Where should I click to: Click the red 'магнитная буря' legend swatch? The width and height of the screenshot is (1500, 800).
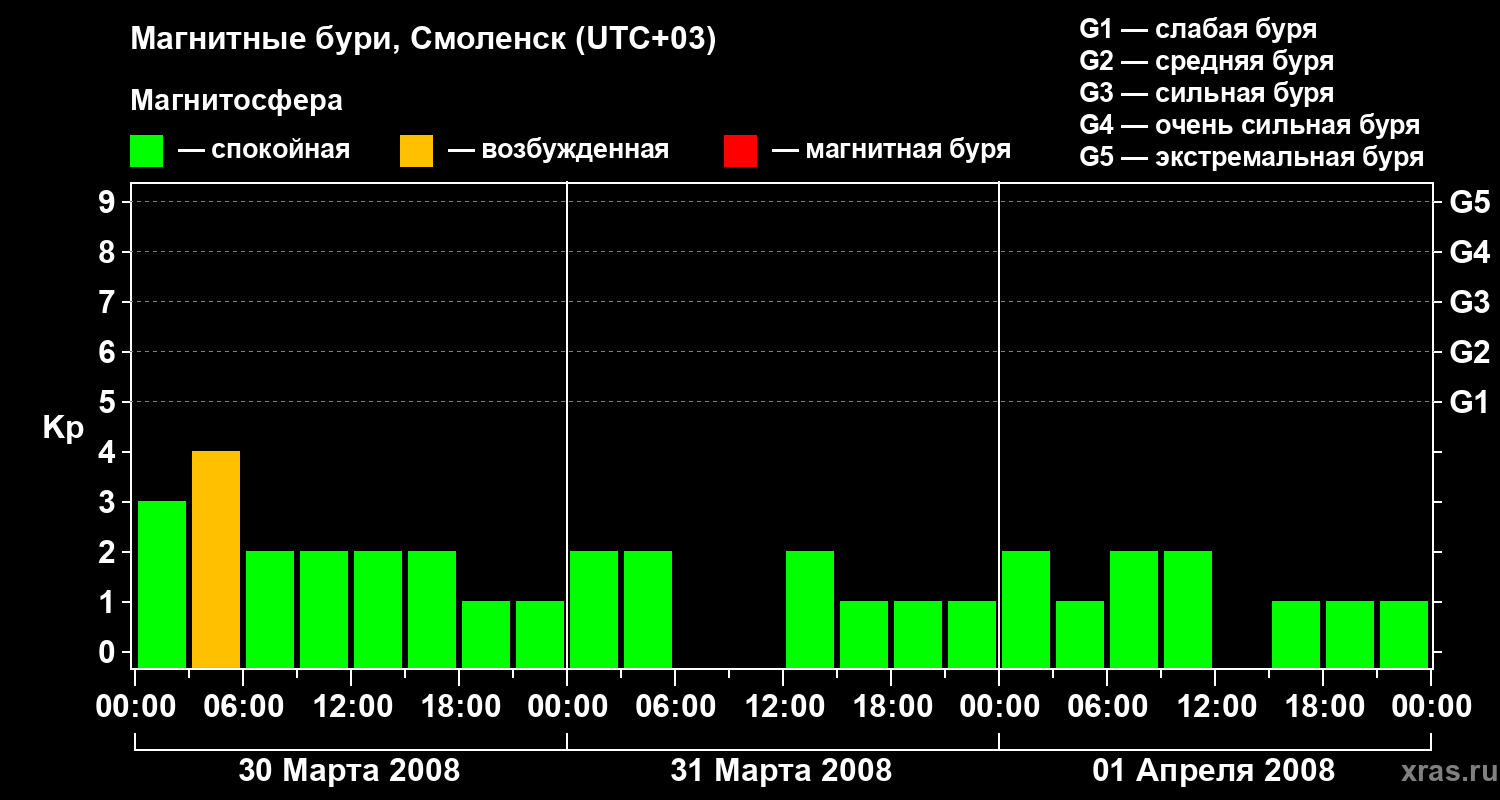click(740, 151)
